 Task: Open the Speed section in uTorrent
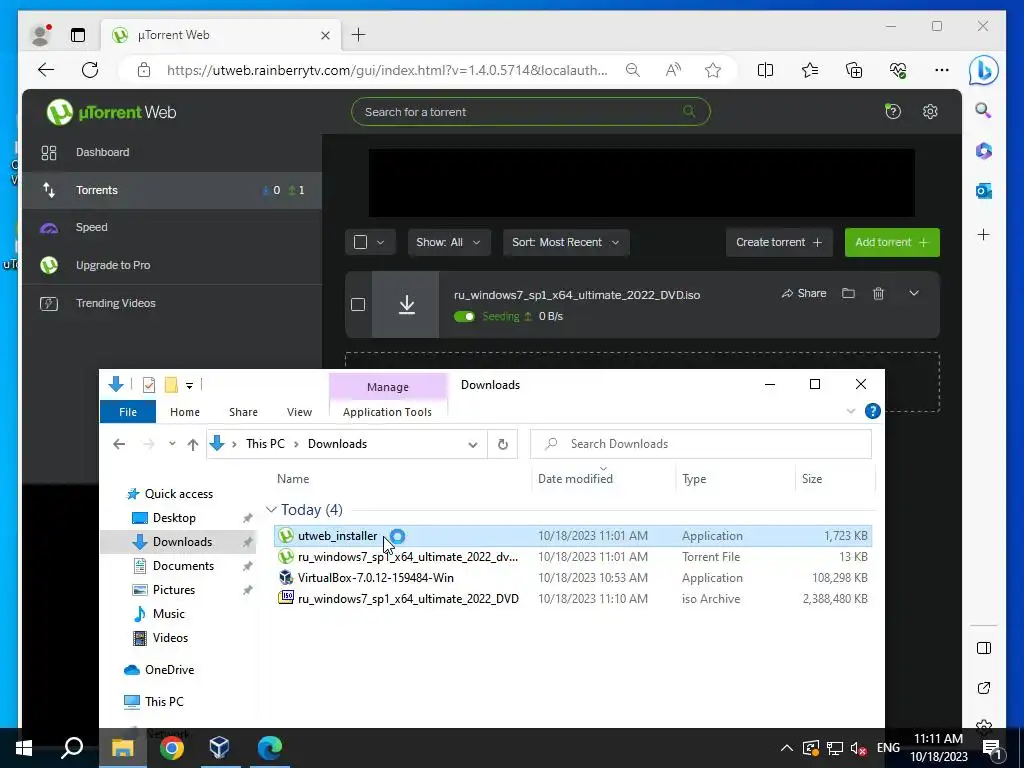click(x=91, y=227)
